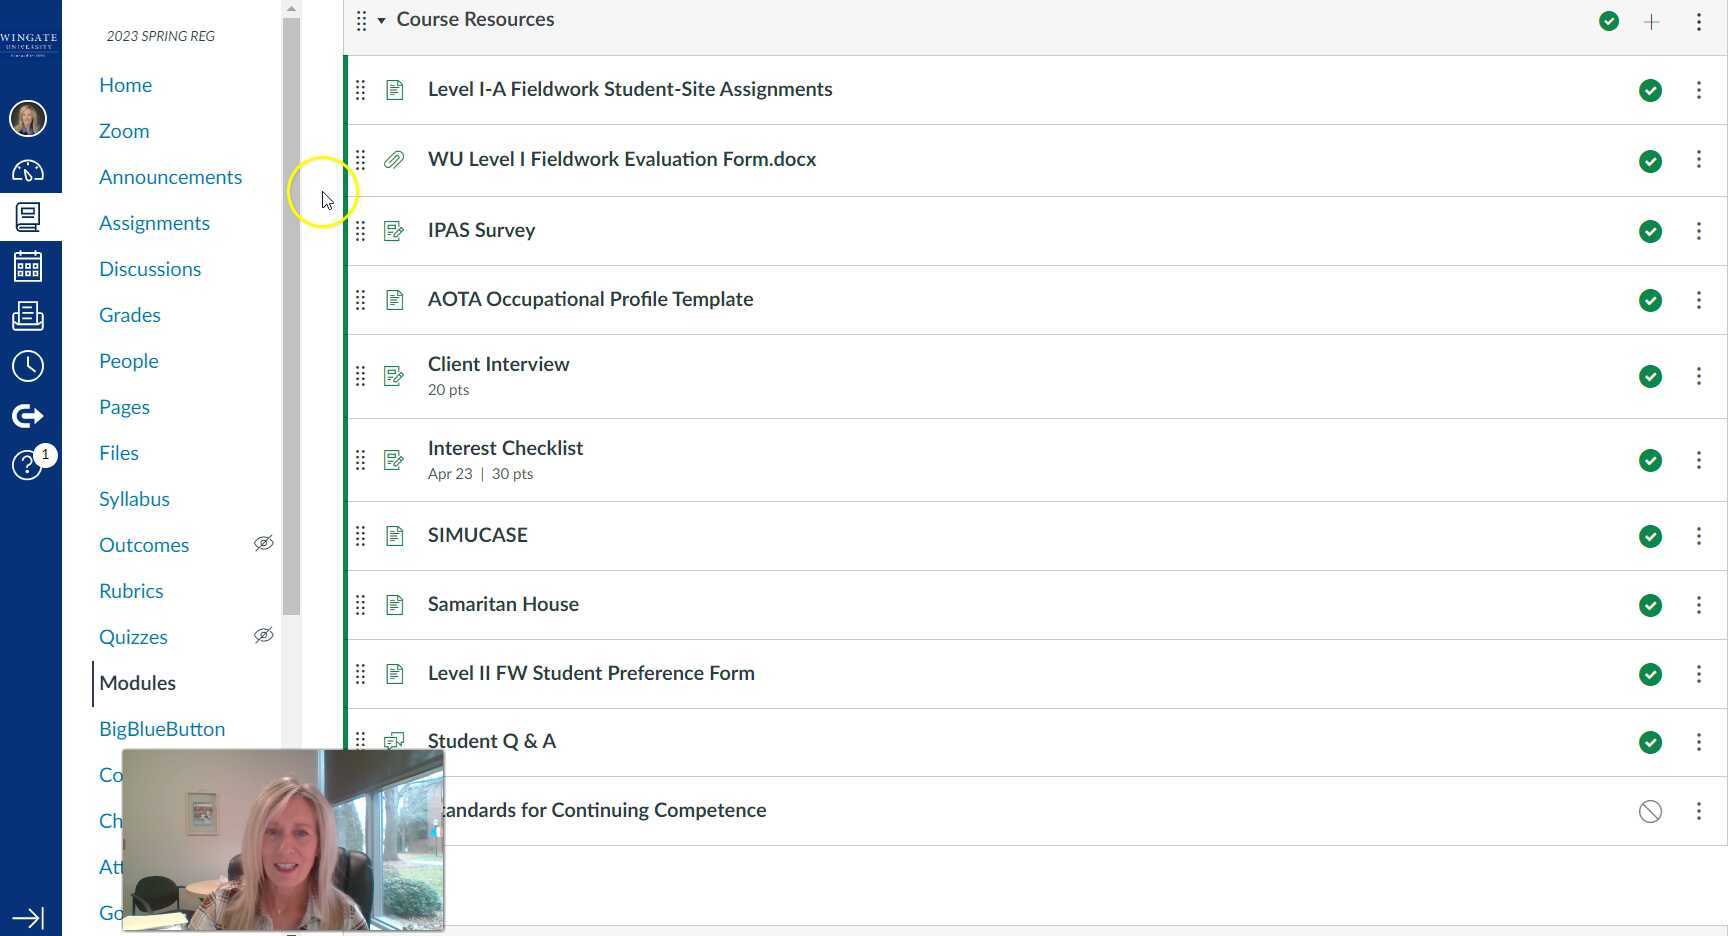
Task: Go to the Assignments page
Action: pyautogui.click(x=154, y=222)
